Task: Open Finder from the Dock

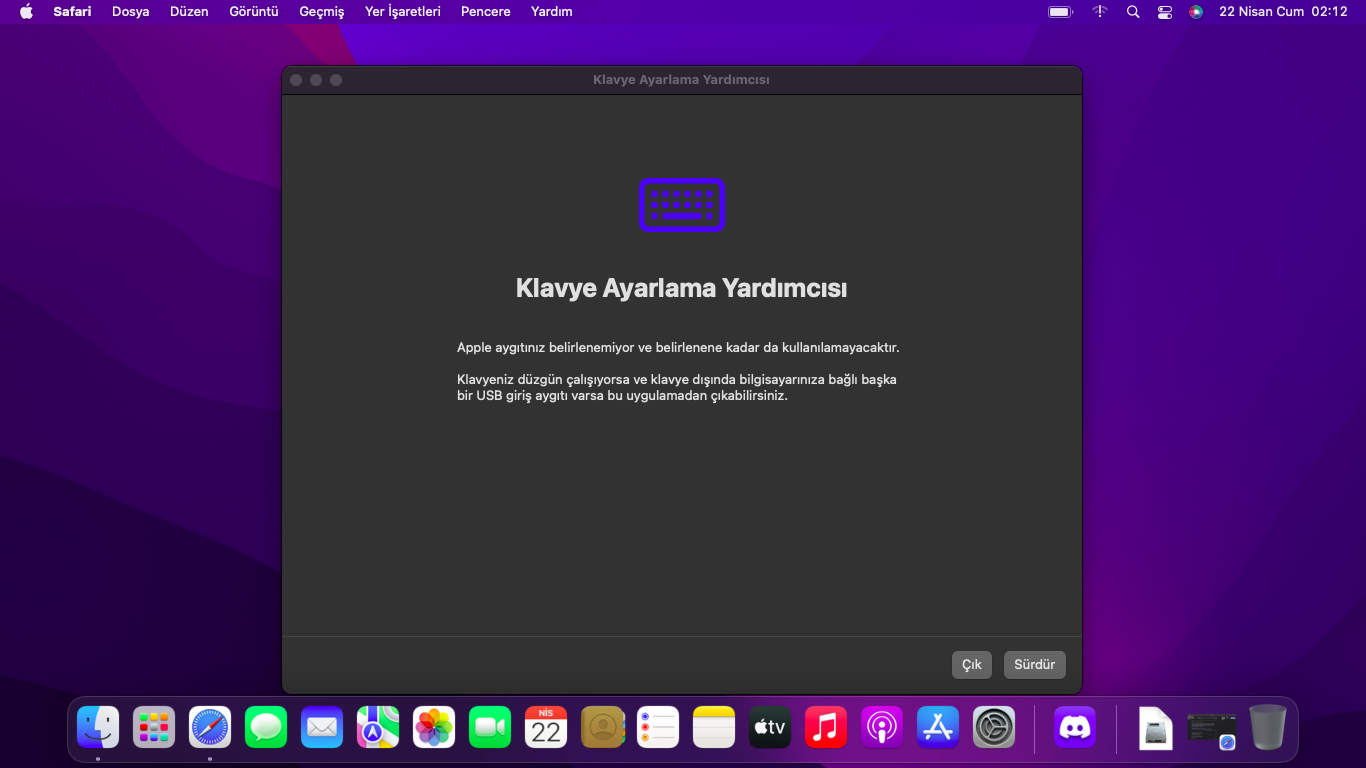Action: click(98, 727)
